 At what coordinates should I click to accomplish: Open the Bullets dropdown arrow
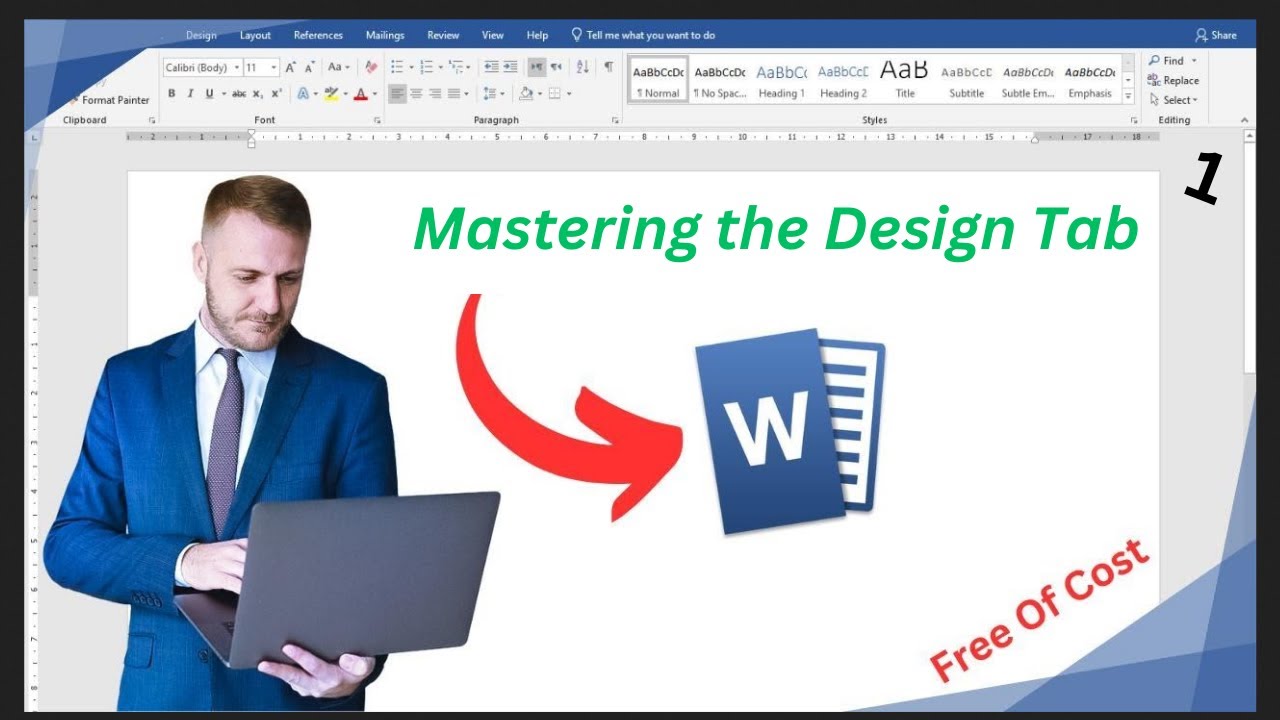tap(411, 67)
